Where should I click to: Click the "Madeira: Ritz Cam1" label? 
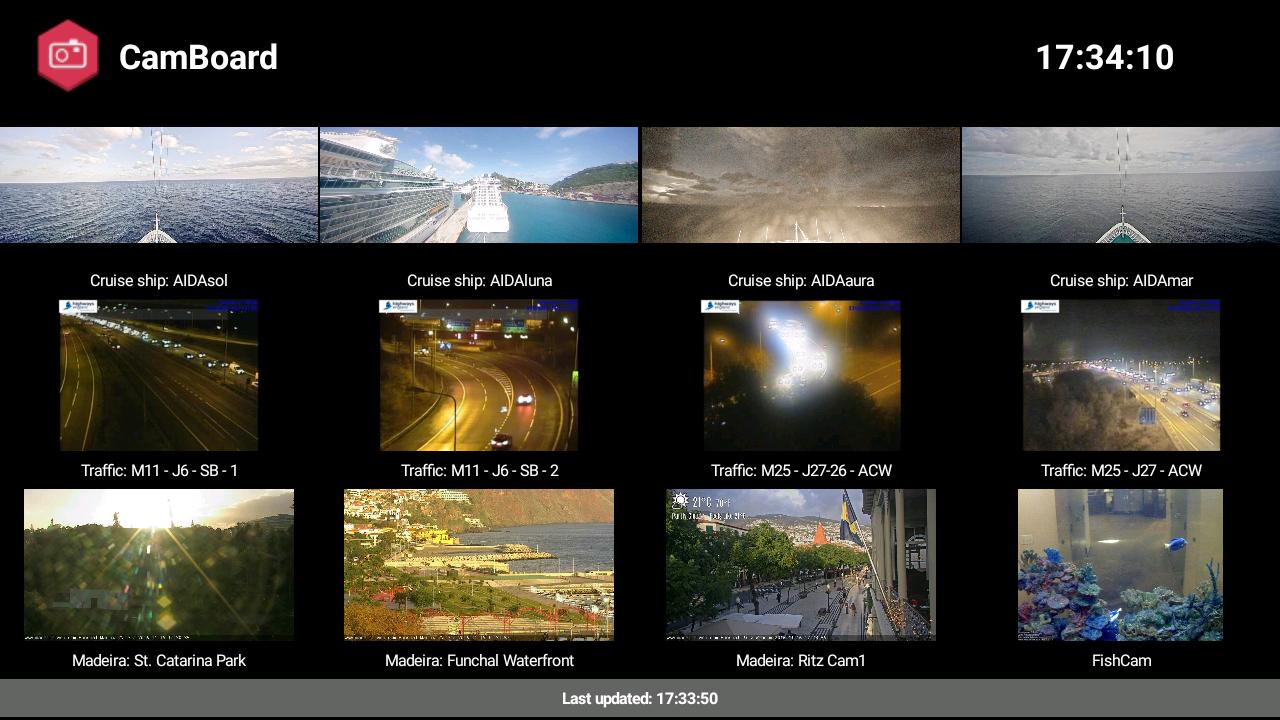click(x=801, y=661)
